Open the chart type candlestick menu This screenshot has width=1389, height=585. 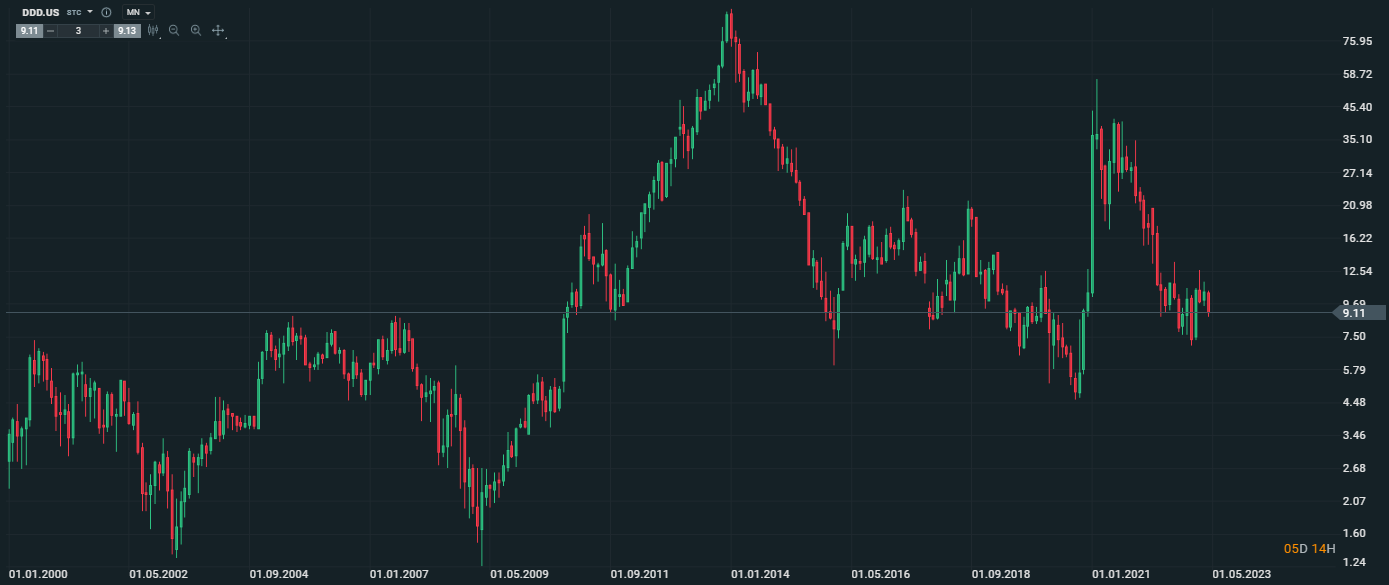(x=153, y=31)
